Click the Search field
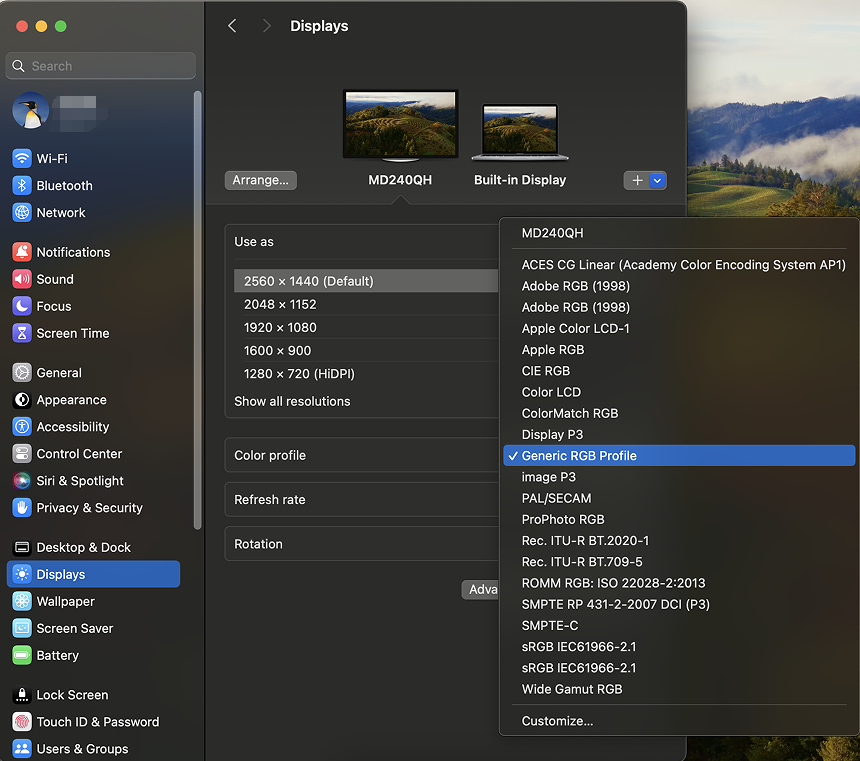This screenshot has width=860, height=761. 101,66
